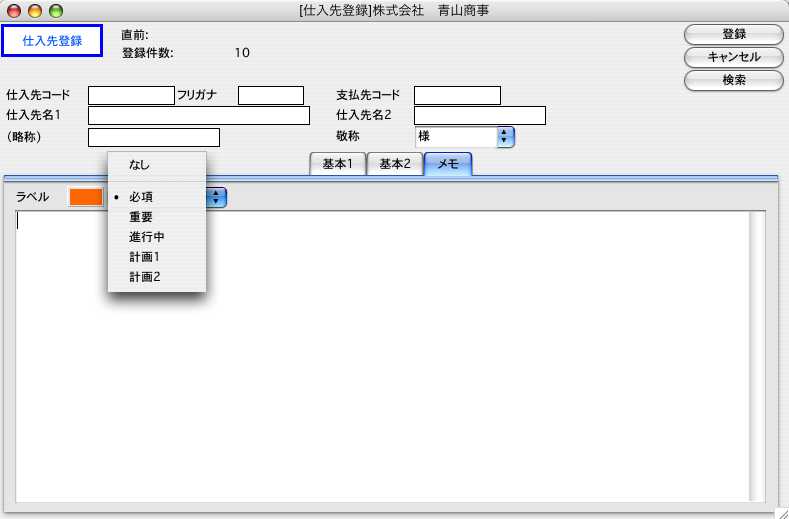Open the 基本2 tab

tap(394, 165)
